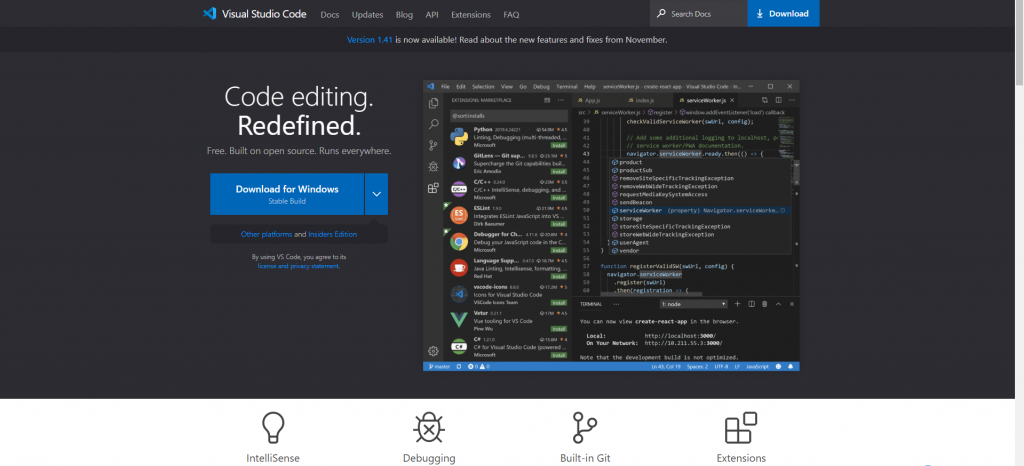The height and width of the screenshot is (466, 1024).
Task: Click Download for Windows Stable Build button
Action: click(287, 194)
